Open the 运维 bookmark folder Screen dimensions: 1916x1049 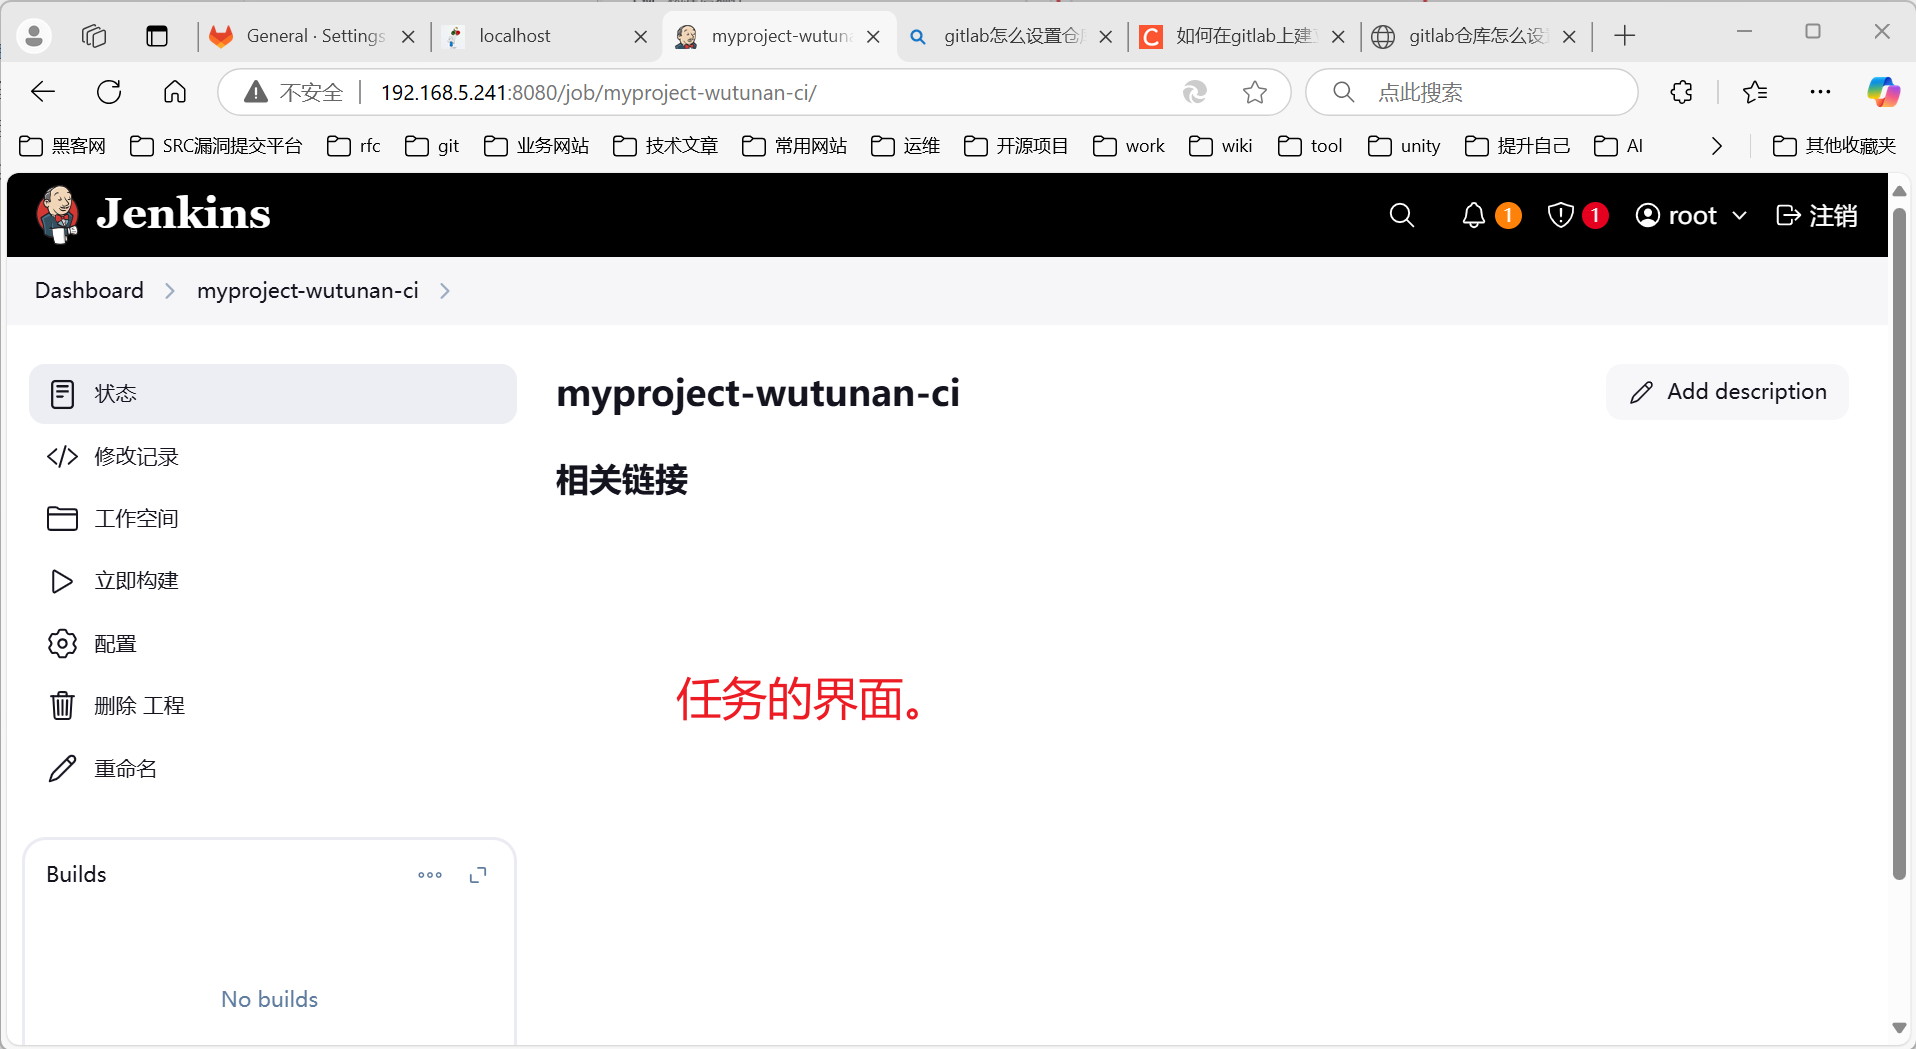[905, 146]
